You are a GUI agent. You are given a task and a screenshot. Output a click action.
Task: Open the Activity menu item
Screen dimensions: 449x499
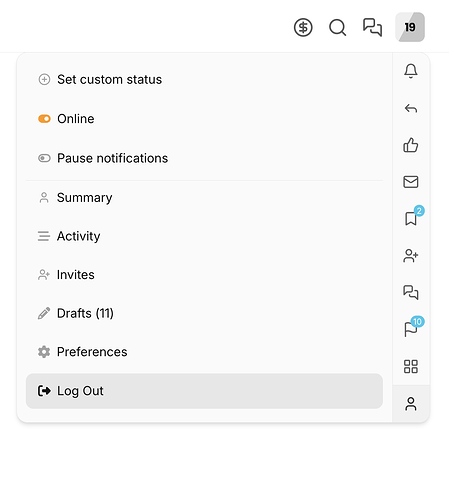[204, 236]
